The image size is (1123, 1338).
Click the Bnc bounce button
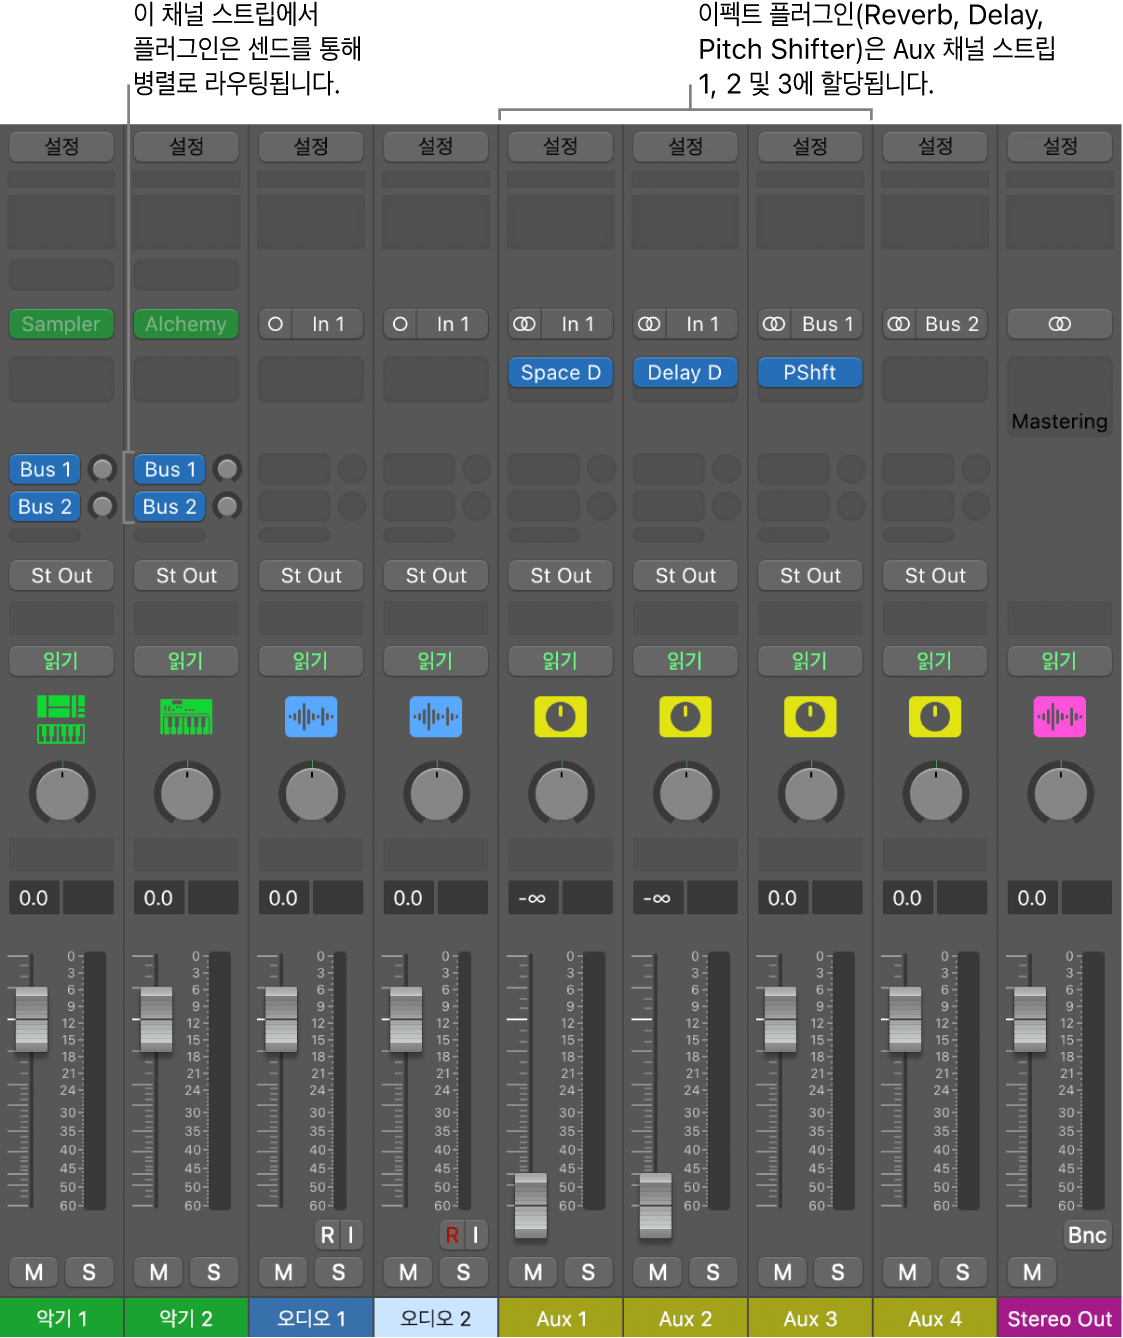tap(1087, 1235)
